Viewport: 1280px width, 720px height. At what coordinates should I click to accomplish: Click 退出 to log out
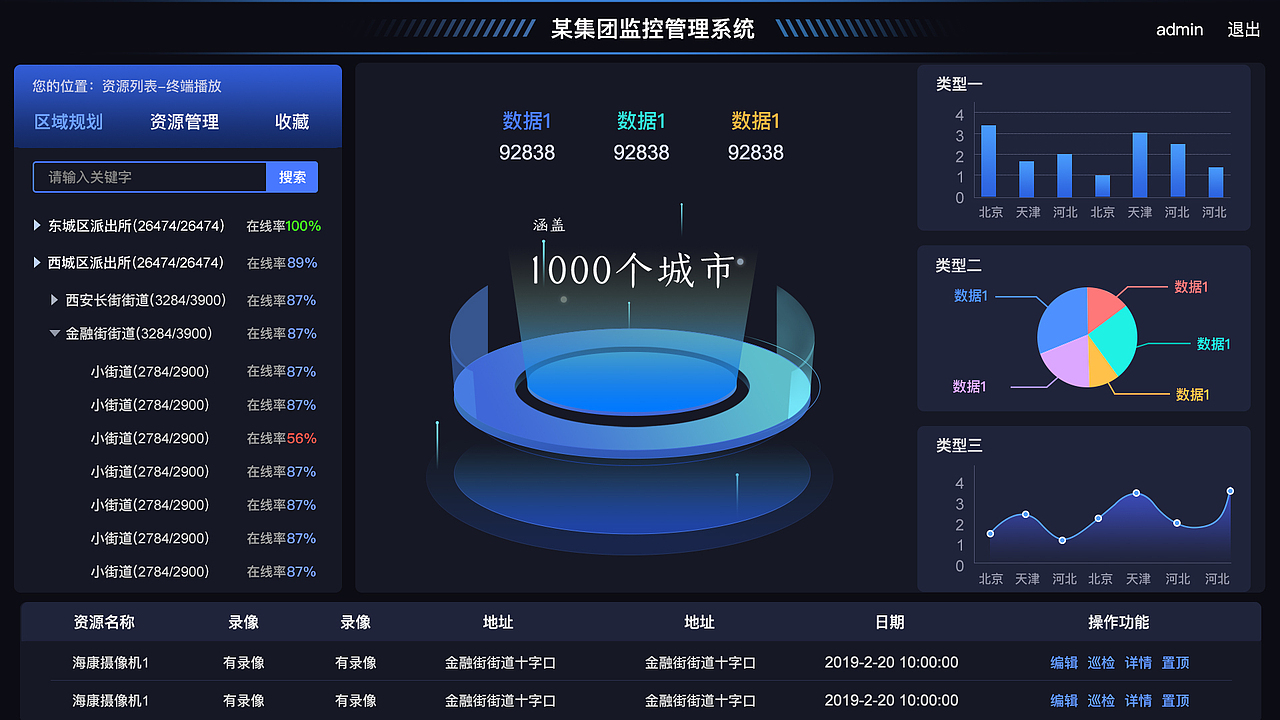tap(1243, 30)
